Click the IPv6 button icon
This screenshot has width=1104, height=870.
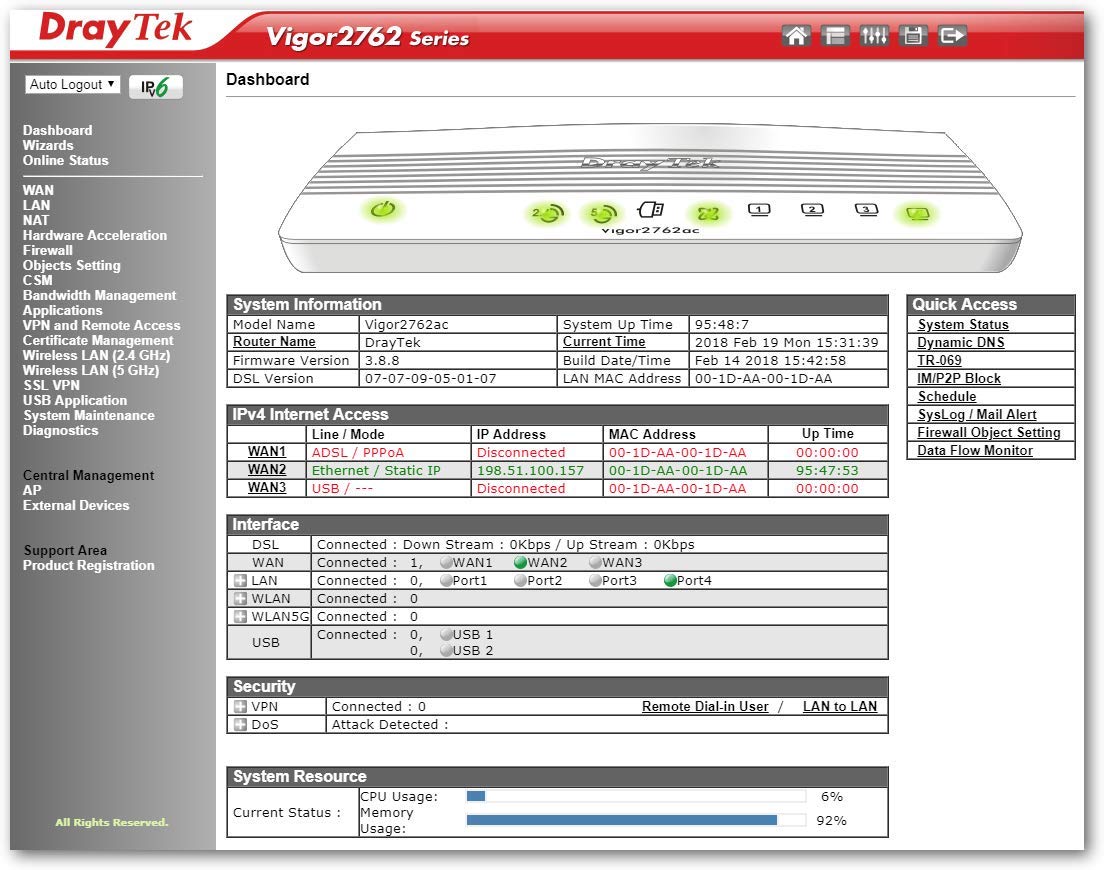[156, 87]
